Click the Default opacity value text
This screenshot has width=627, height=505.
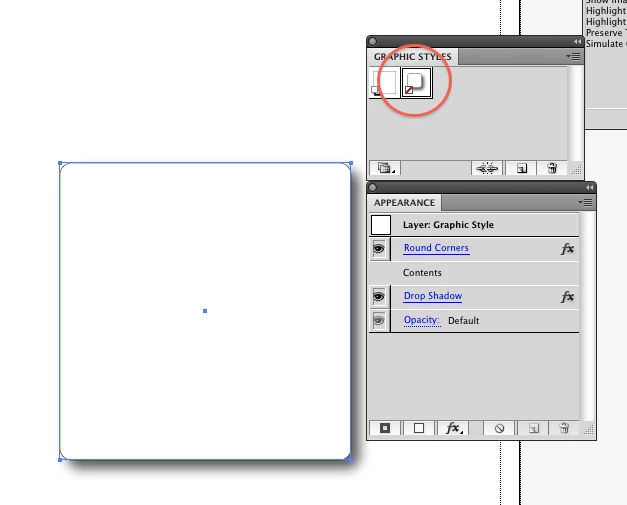click(463, 321)
